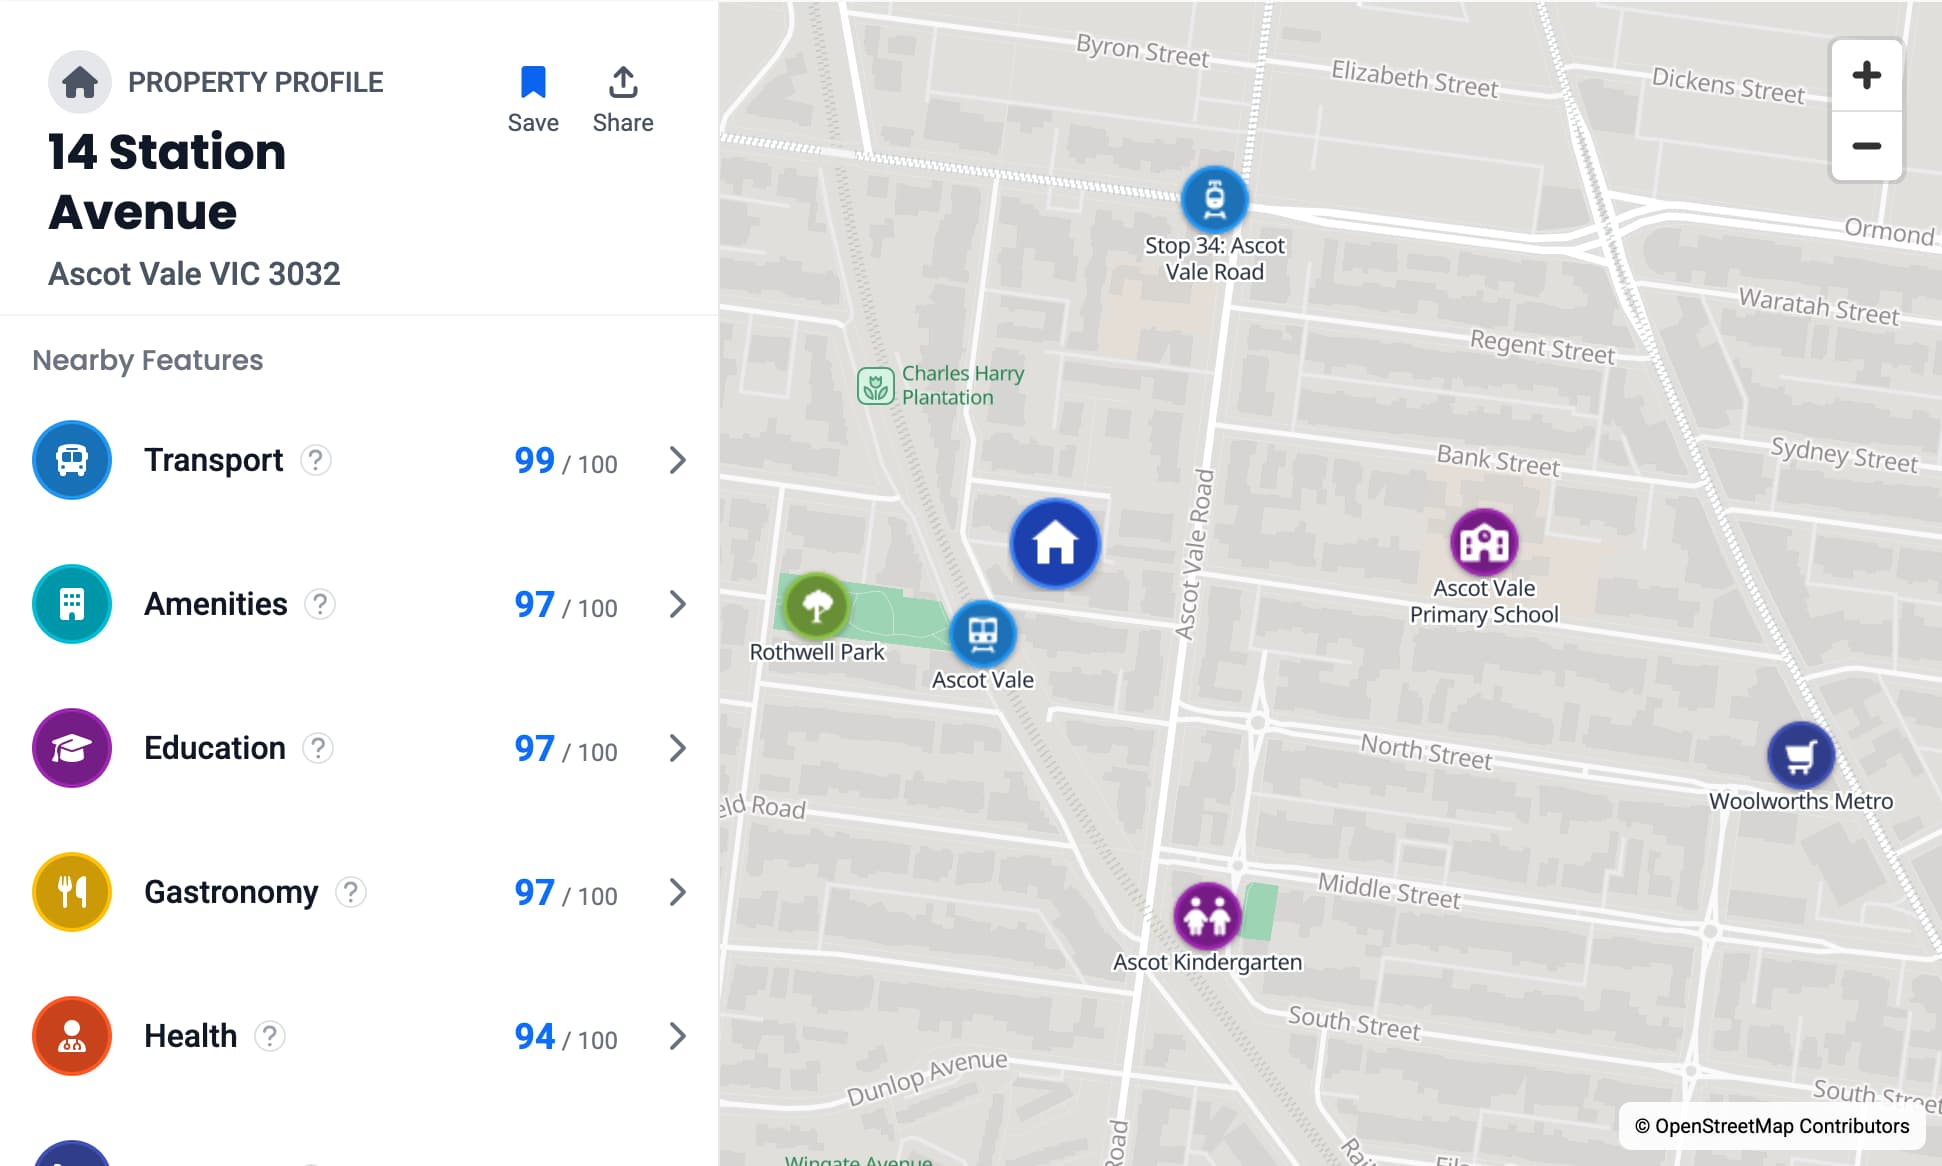
Task: Click the 99 / 100 Transport score
Action: tap(566, 461)
